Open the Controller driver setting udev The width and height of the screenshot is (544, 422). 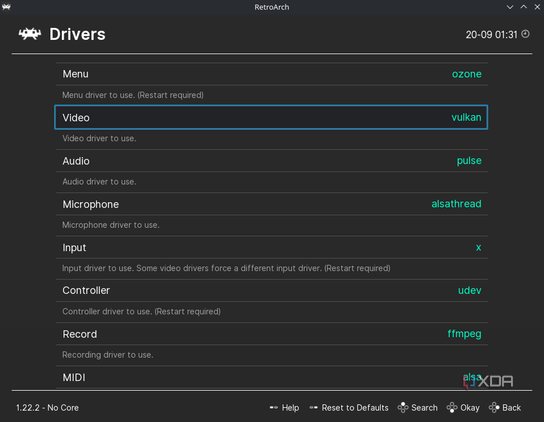tap(272, 290)
